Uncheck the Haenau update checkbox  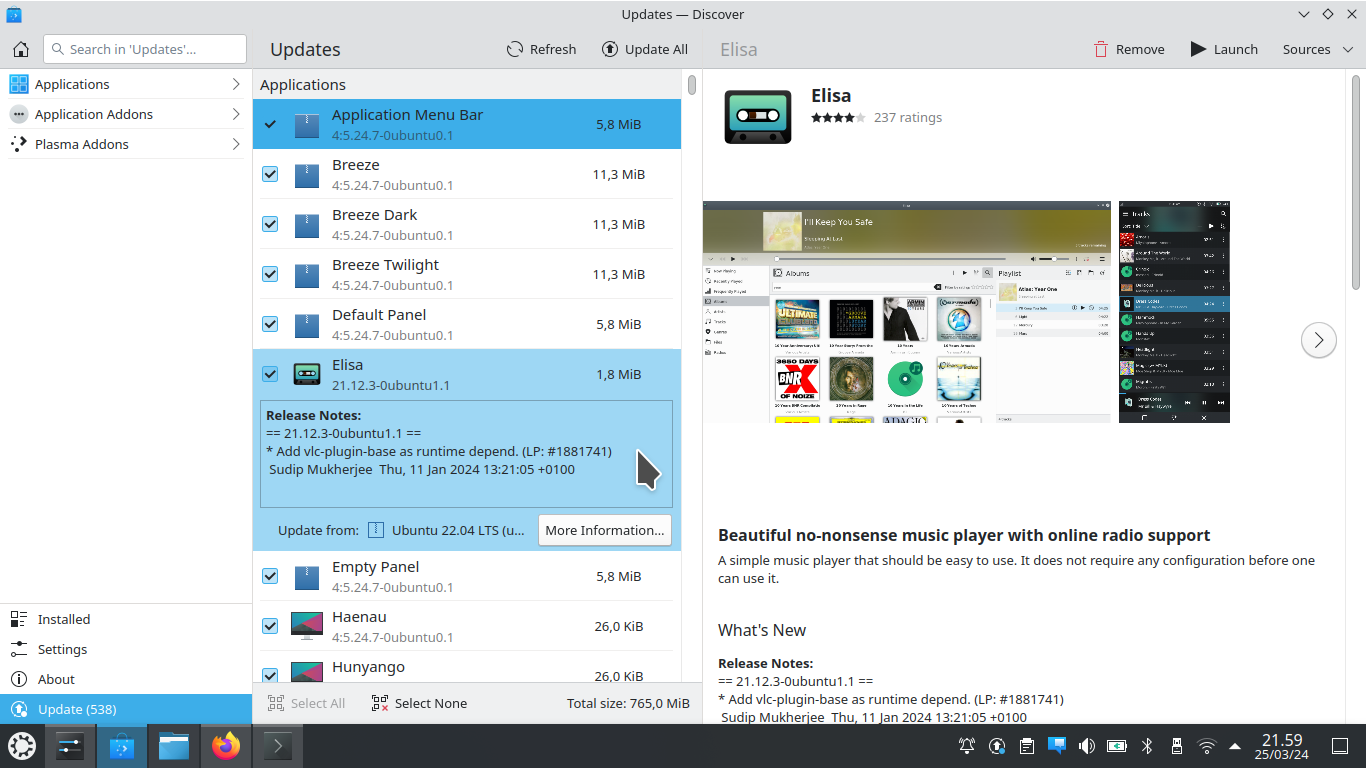270,626
